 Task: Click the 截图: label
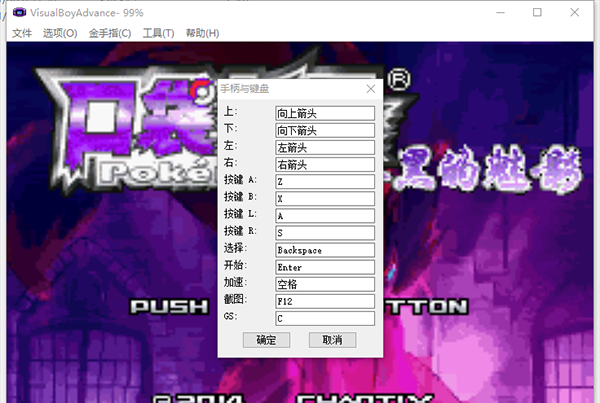[236, 299]
